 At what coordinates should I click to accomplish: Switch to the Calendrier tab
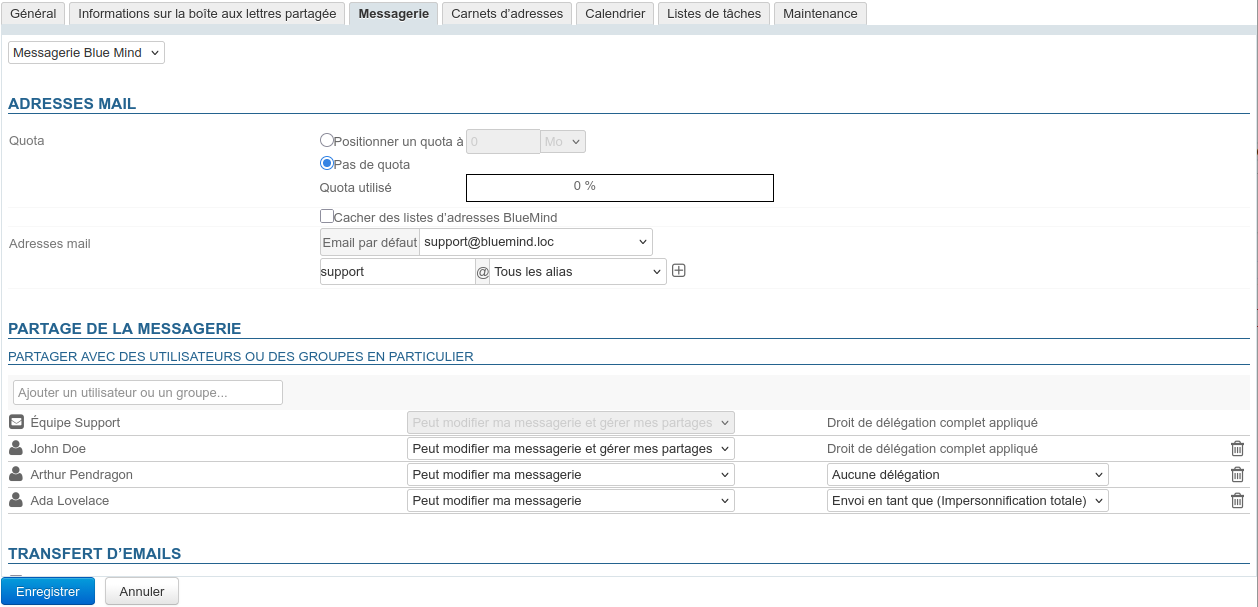(615, 14)
